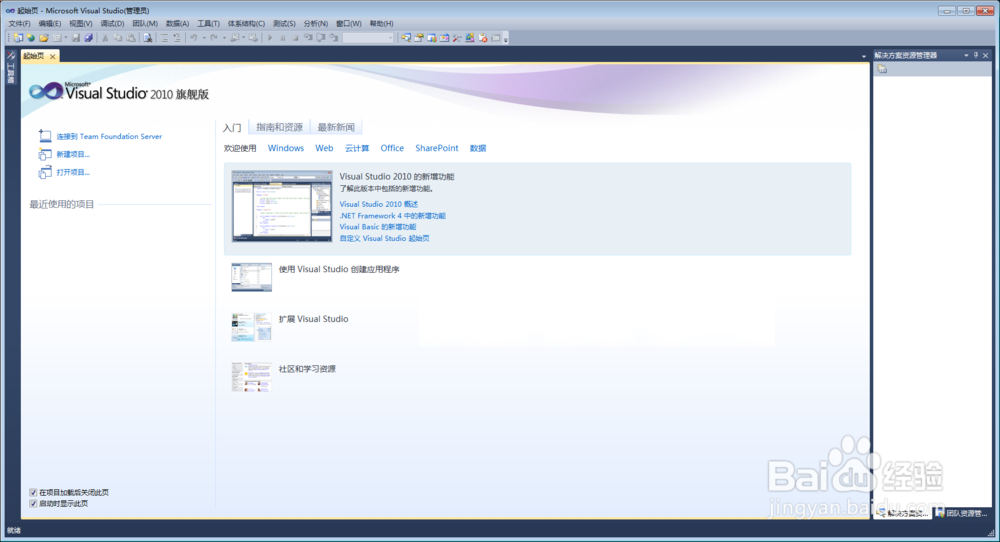Click the New Project toolbar icon

[x=18, y=38]
